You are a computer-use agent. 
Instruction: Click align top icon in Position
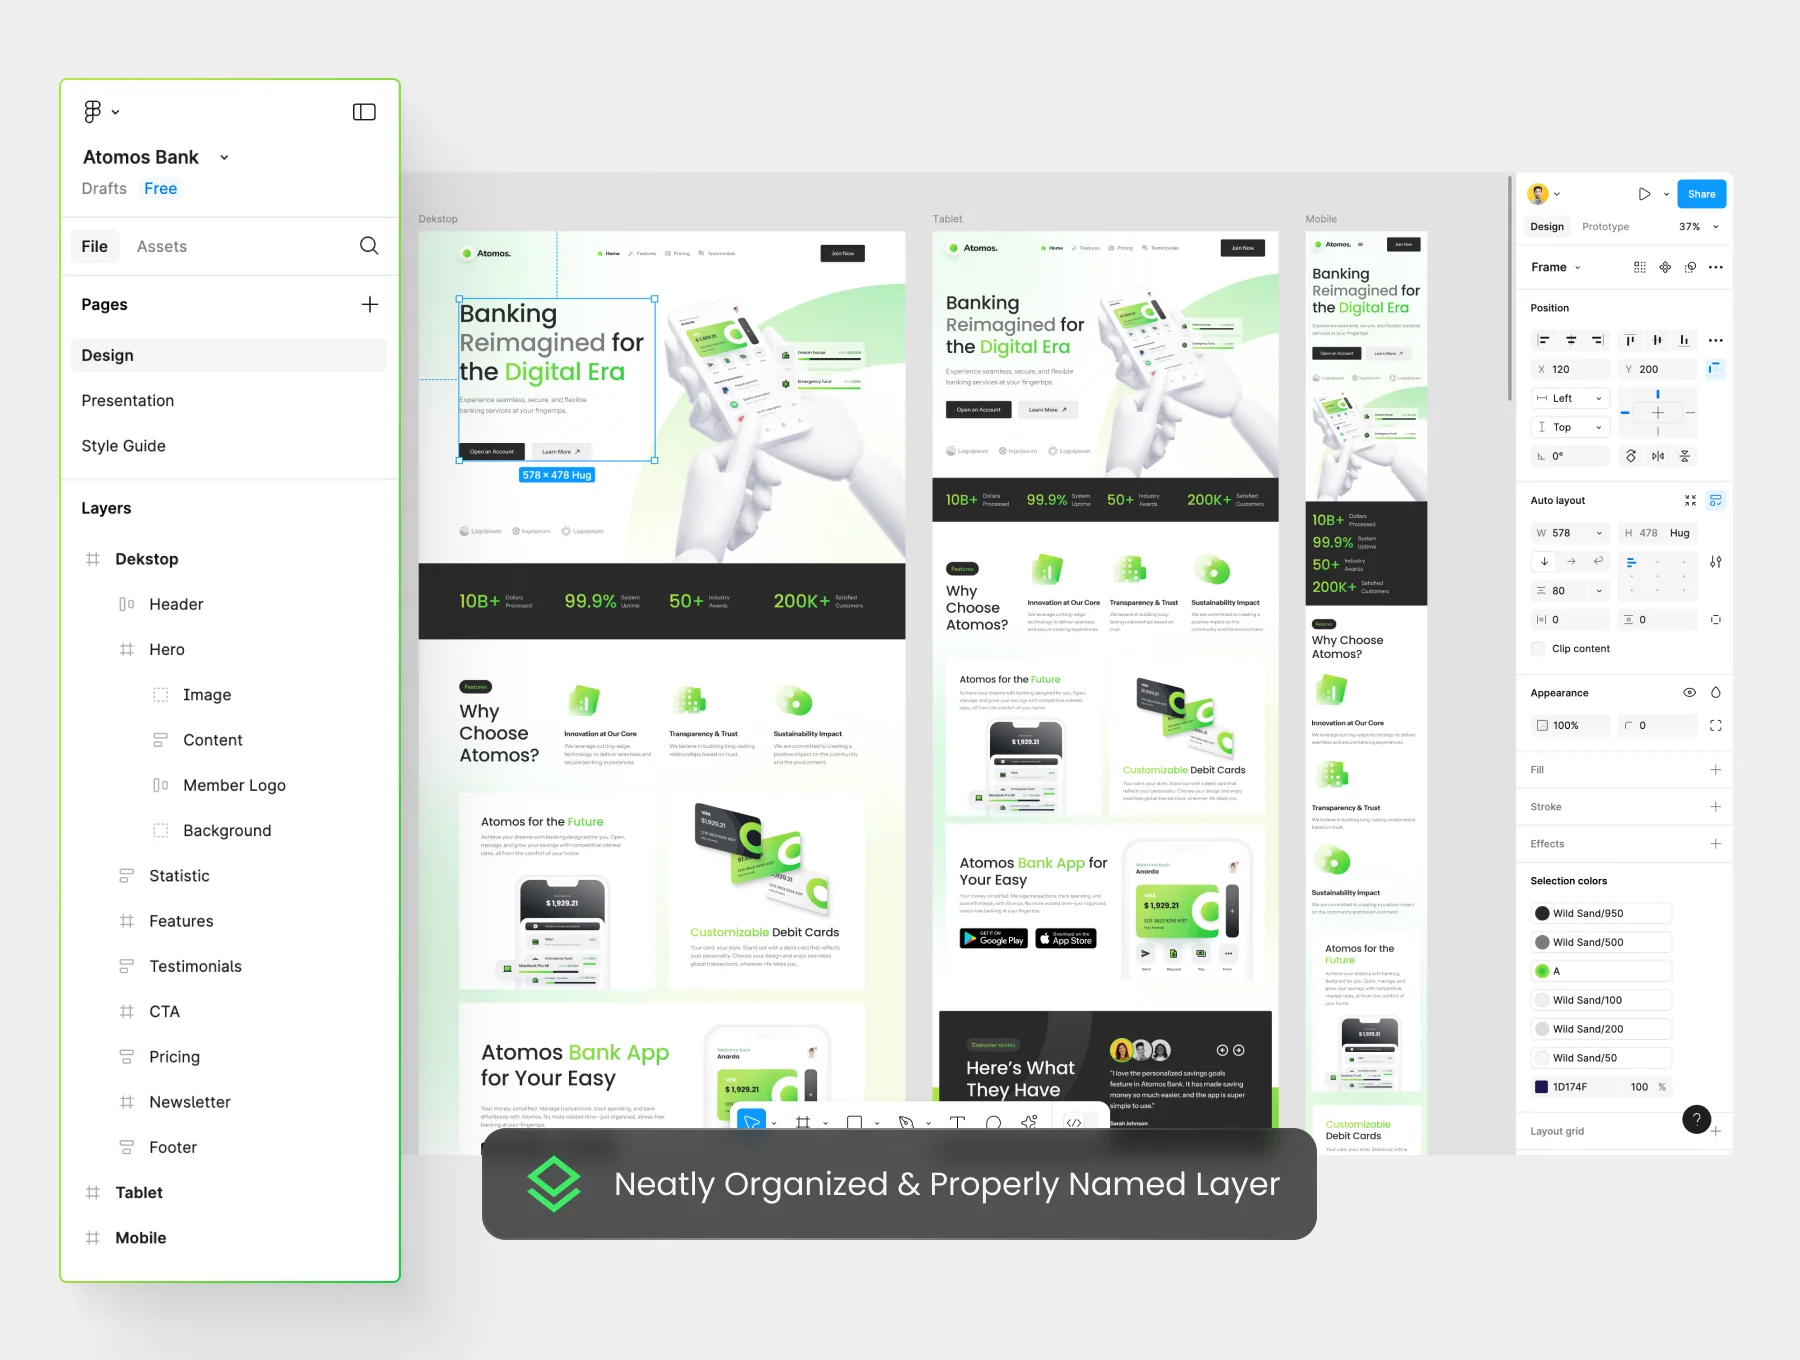coord(1630,340)
